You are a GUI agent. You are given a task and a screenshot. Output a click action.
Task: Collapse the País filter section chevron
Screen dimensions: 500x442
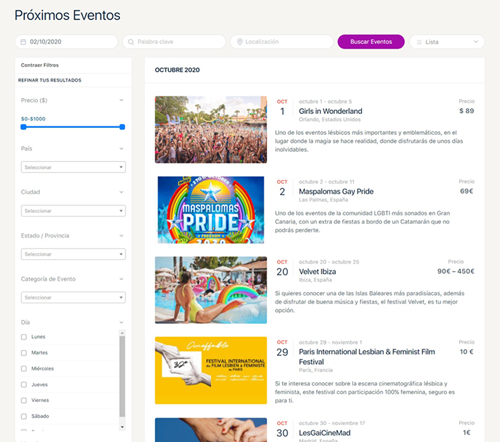pyautogui.click(x=121, y=149)
